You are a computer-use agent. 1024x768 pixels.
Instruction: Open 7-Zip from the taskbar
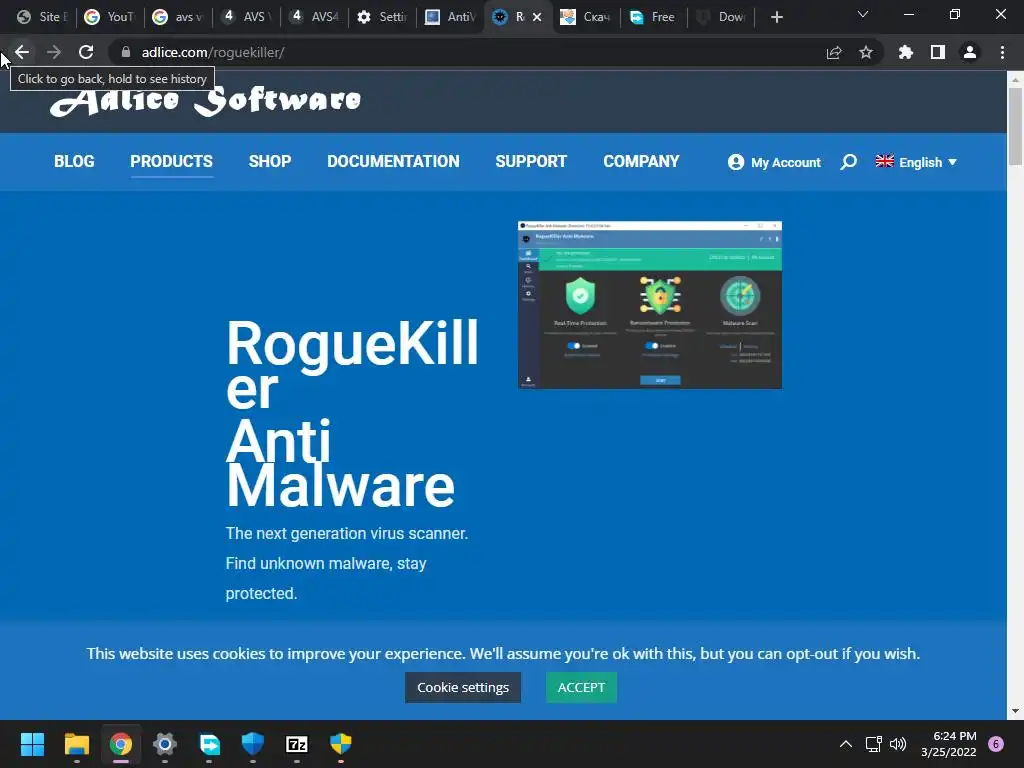[x=296, y=744]
